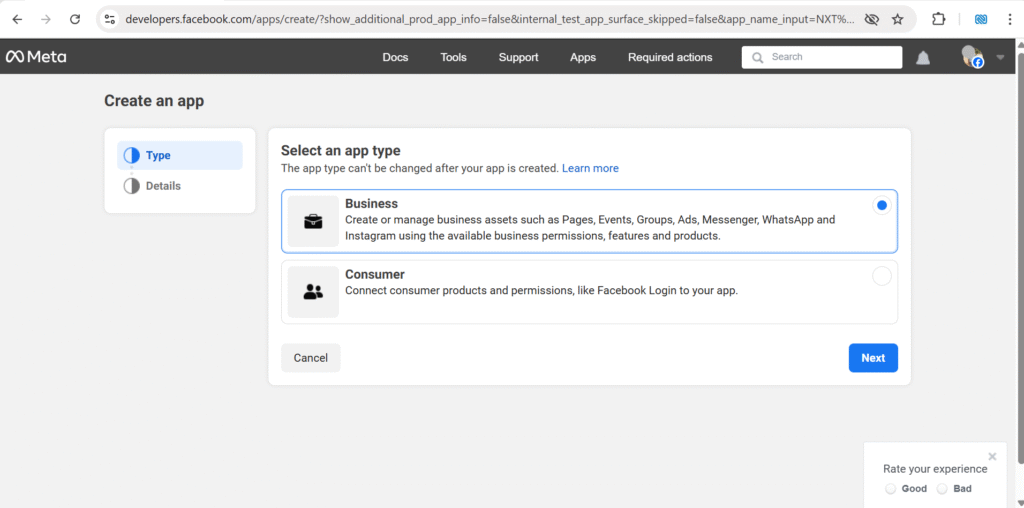Click the site information icon in address bar
The image size is (1024, 508).
110,19
